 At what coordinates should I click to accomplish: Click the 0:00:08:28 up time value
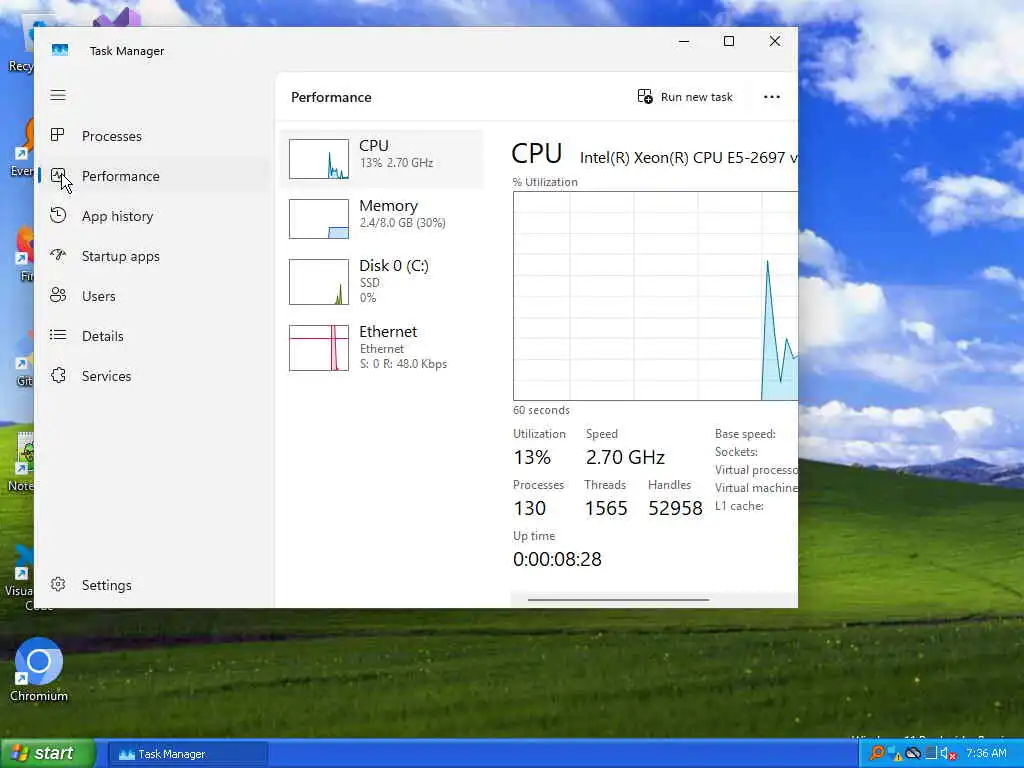[x=557, y=559]
